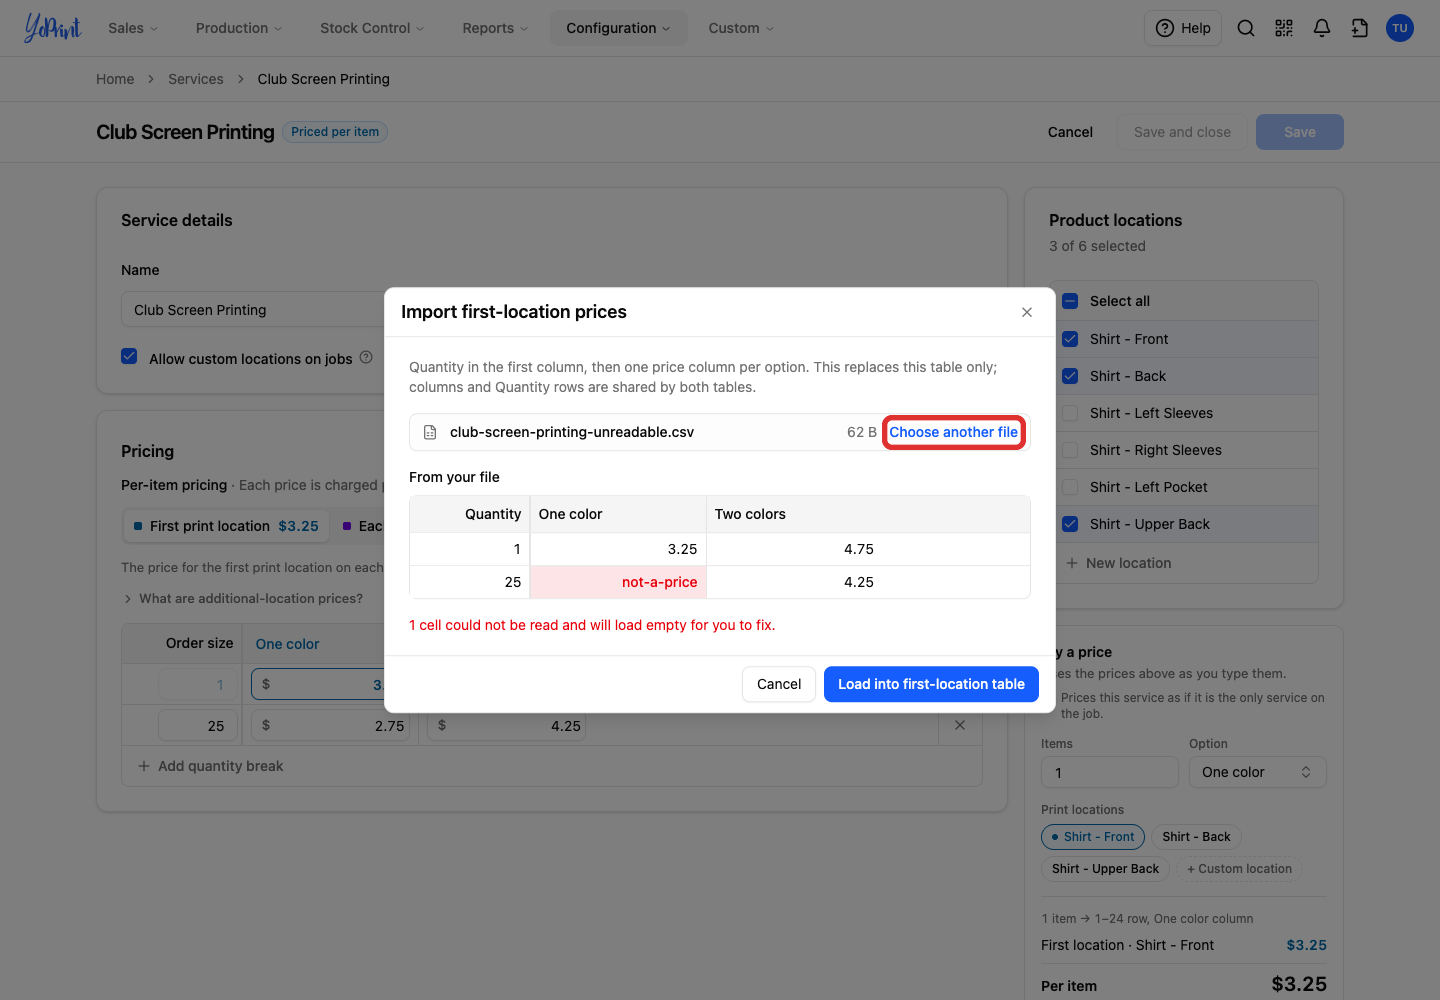Check Shirt - Right Sleeves location
The image size is (1440, 1000).
click(1070, 450)
